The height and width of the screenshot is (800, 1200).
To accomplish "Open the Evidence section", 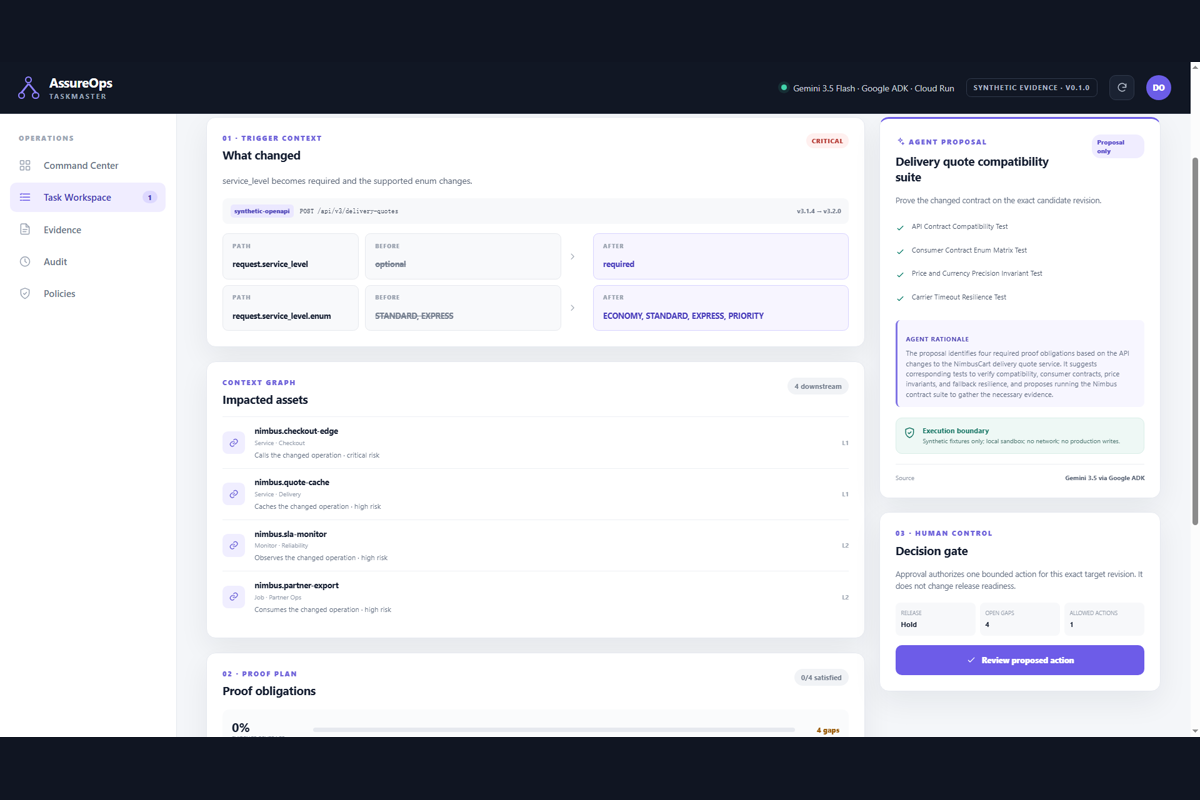I will point(88,230).
